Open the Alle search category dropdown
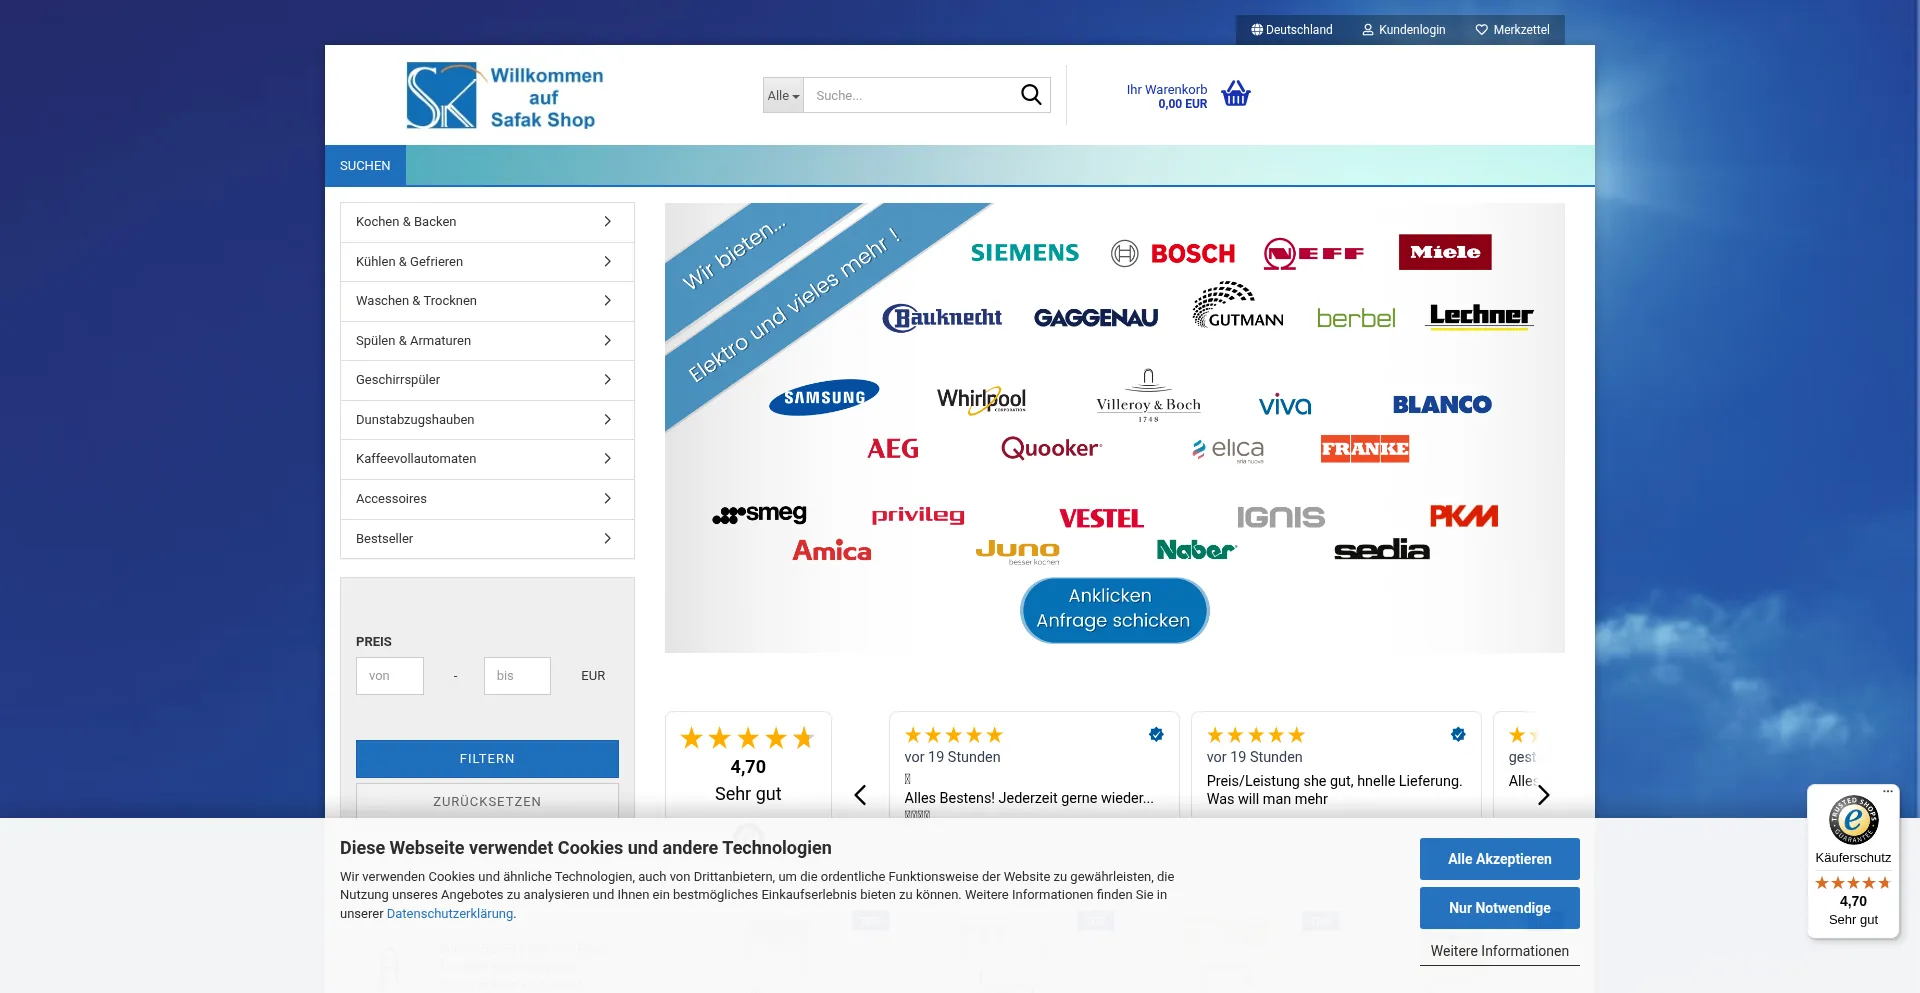The width and height of the screenshot is (1920, 993). [x=783, y=96]
